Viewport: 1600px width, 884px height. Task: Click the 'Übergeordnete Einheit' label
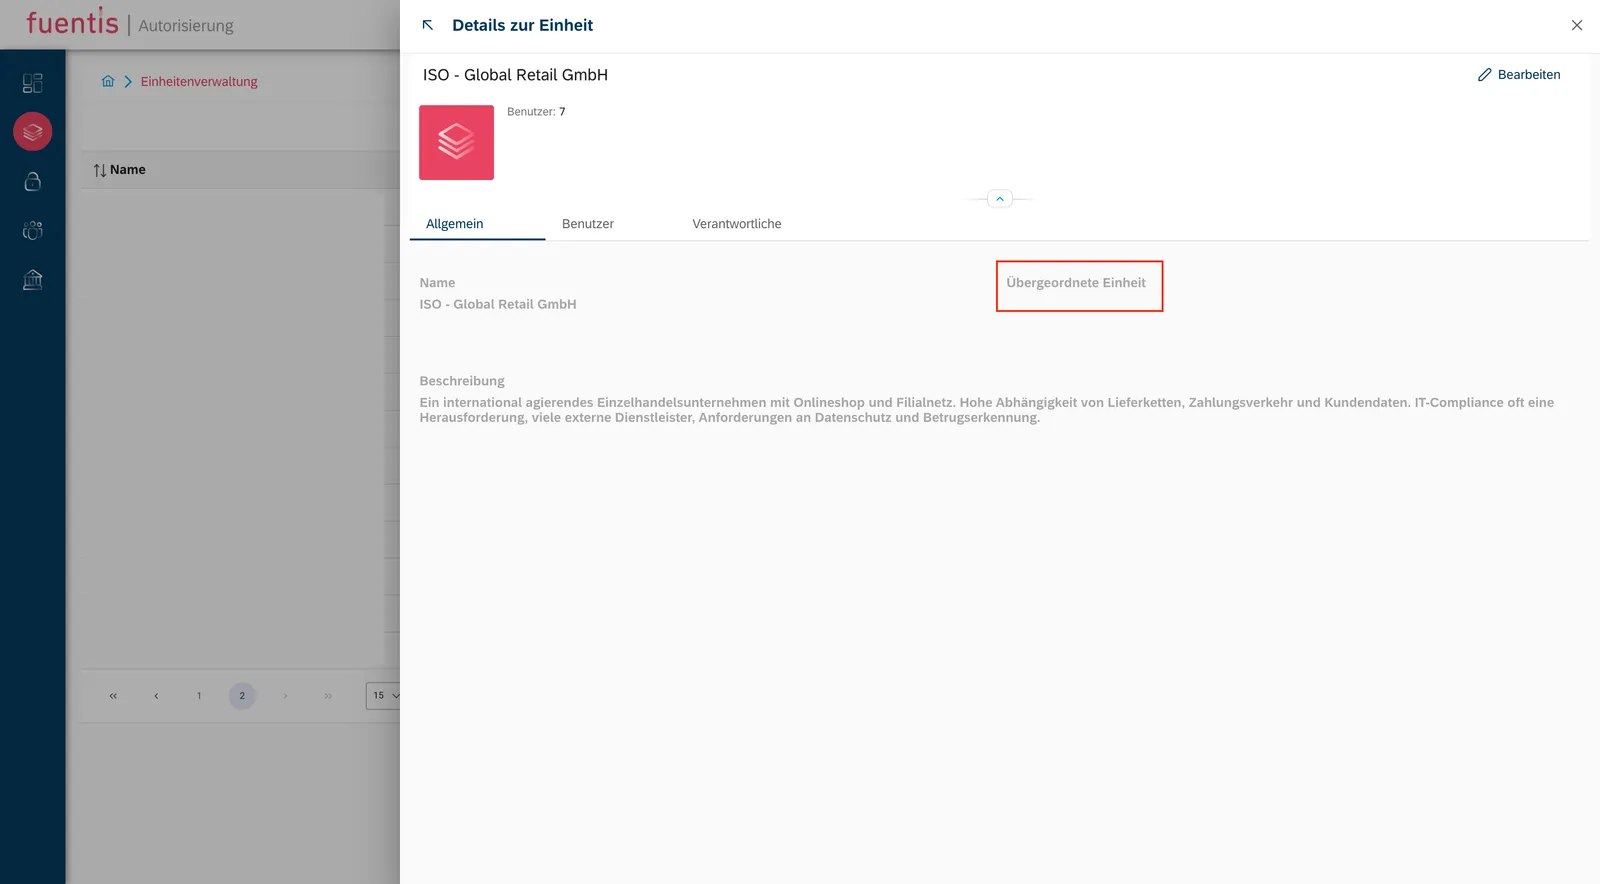(1076, 283)
